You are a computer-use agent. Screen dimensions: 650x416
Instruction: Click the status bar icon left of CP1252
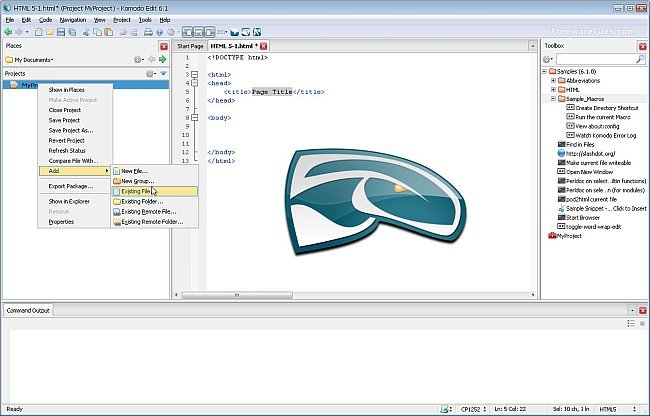coord(444,409)
